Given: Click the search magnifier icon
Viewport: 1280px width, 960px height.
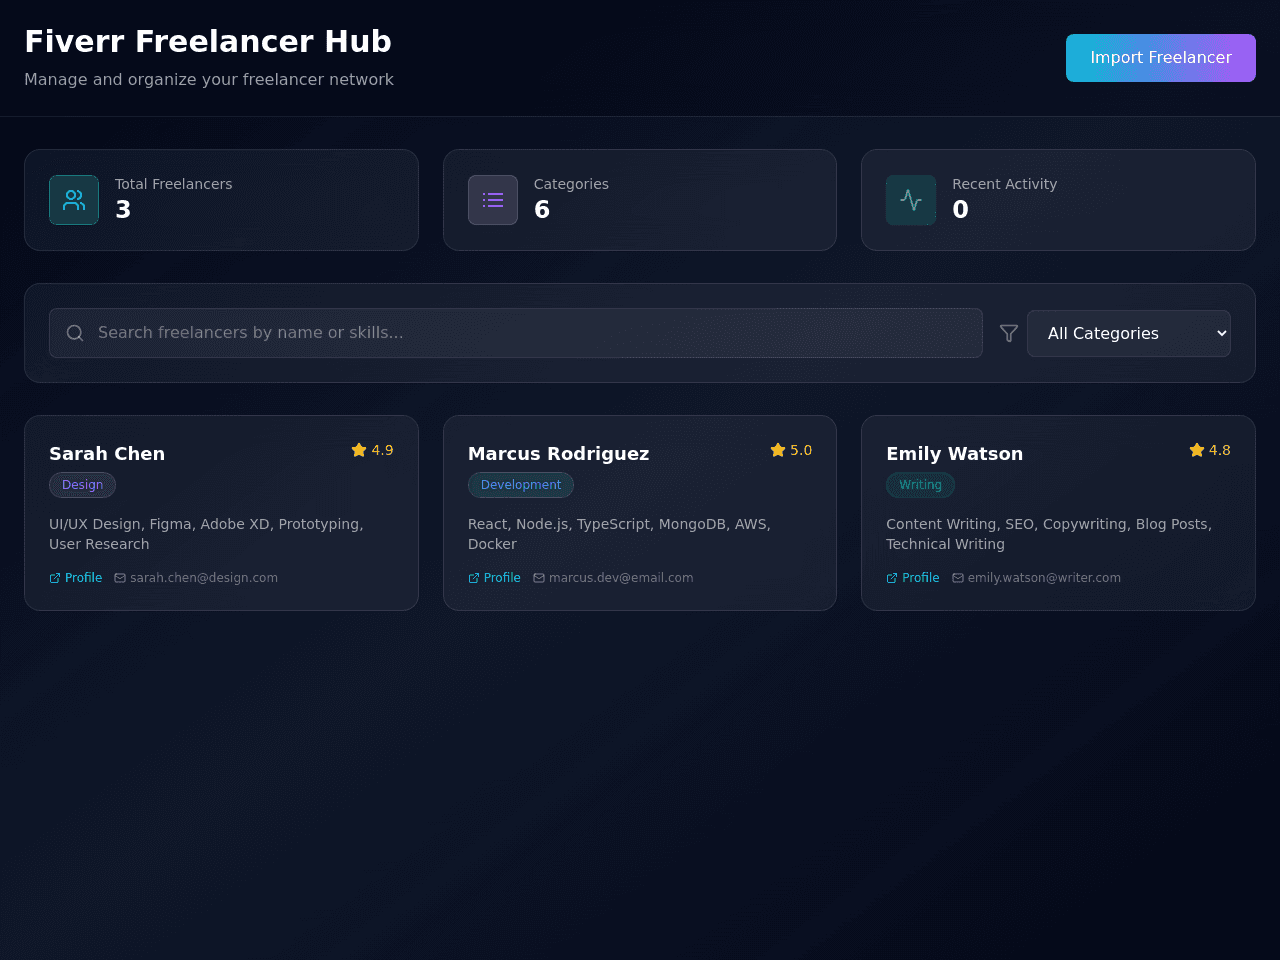Looking at the screenshot, I should [75, 333].
